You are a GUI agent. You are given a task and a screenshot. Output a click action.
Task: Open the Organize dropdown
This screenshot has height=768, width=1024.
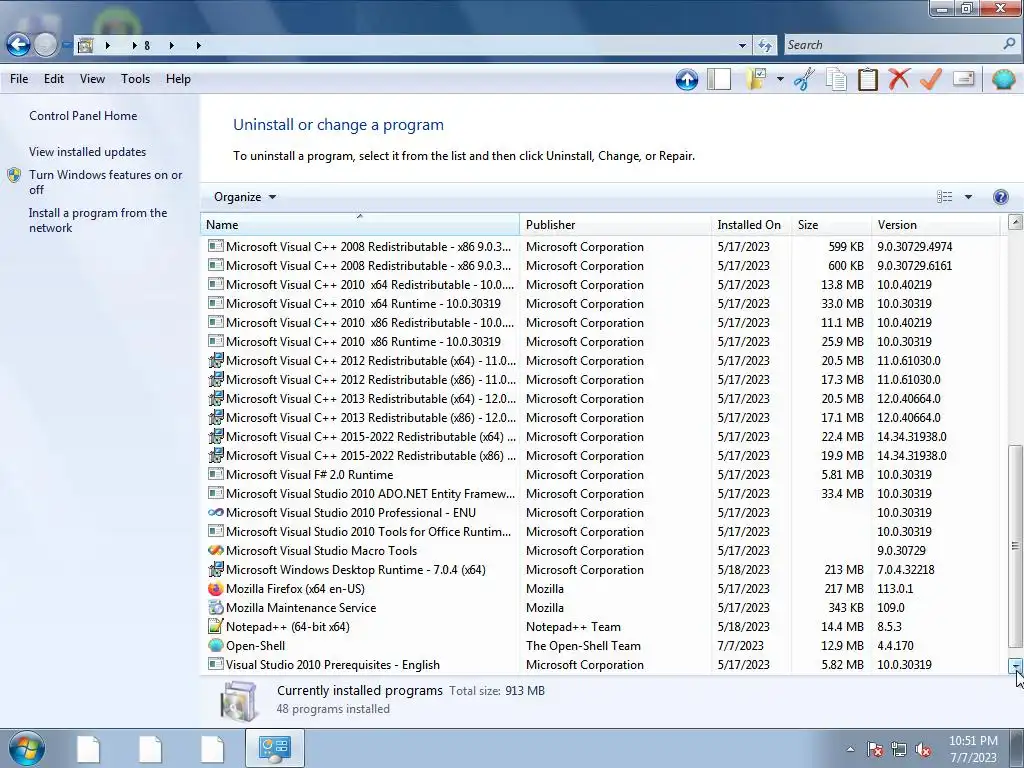coord(245,197)
